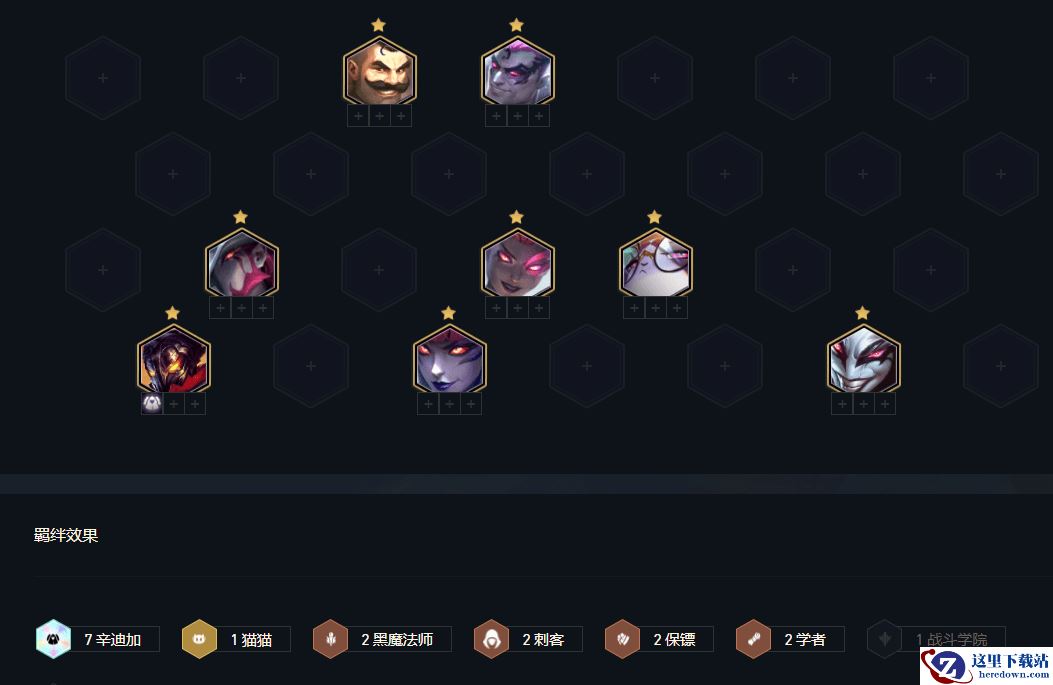Click the 2 学者 trait label
The height and width of the screenshot is (685, 1053).
(x=805, y=639)
